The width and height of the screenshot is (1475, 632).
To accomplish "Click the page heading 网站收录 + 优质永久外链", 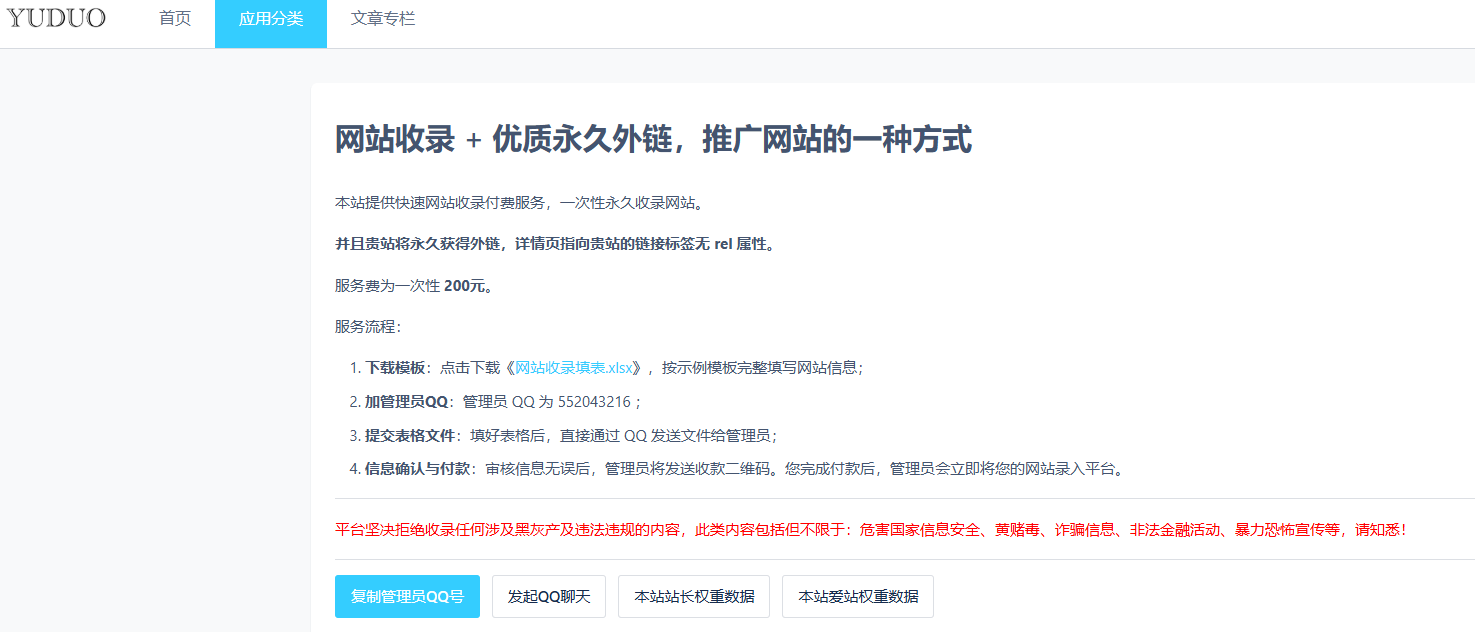I will 653,140.
